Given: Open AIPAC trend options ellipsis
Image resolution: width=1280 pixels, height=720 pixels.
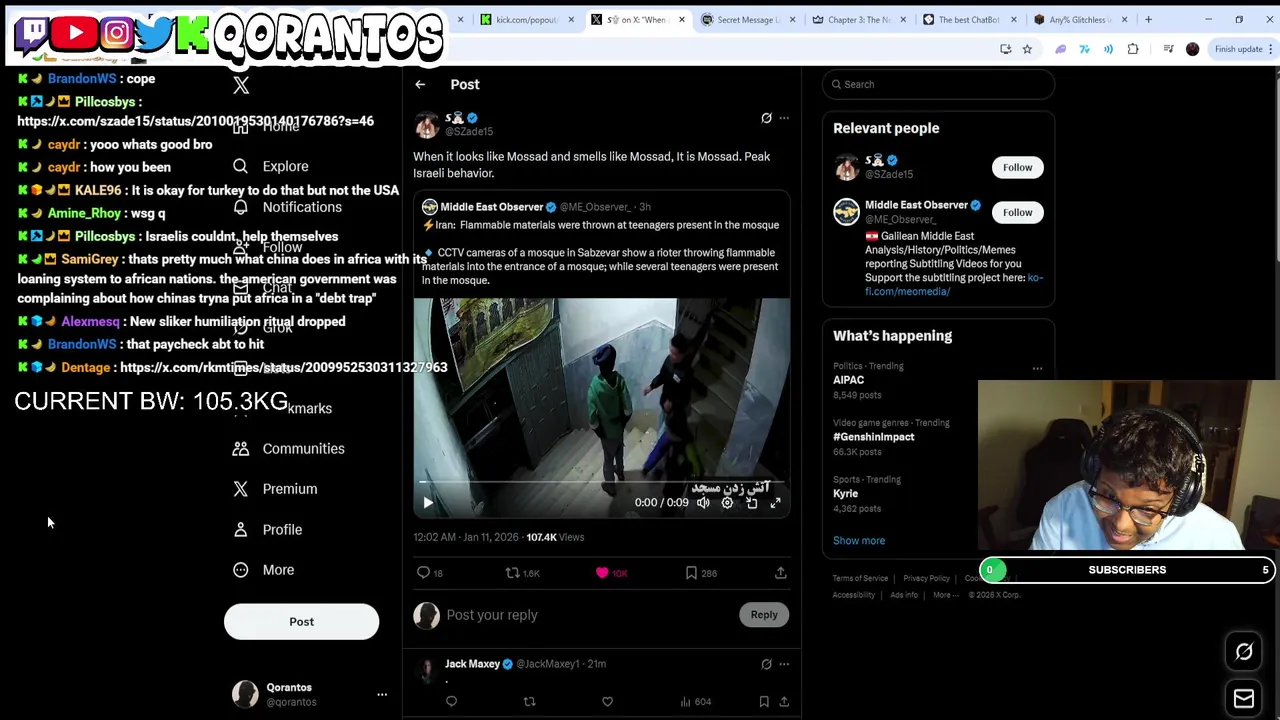Looking at the screenshot, I should [x=1037, y=368].
